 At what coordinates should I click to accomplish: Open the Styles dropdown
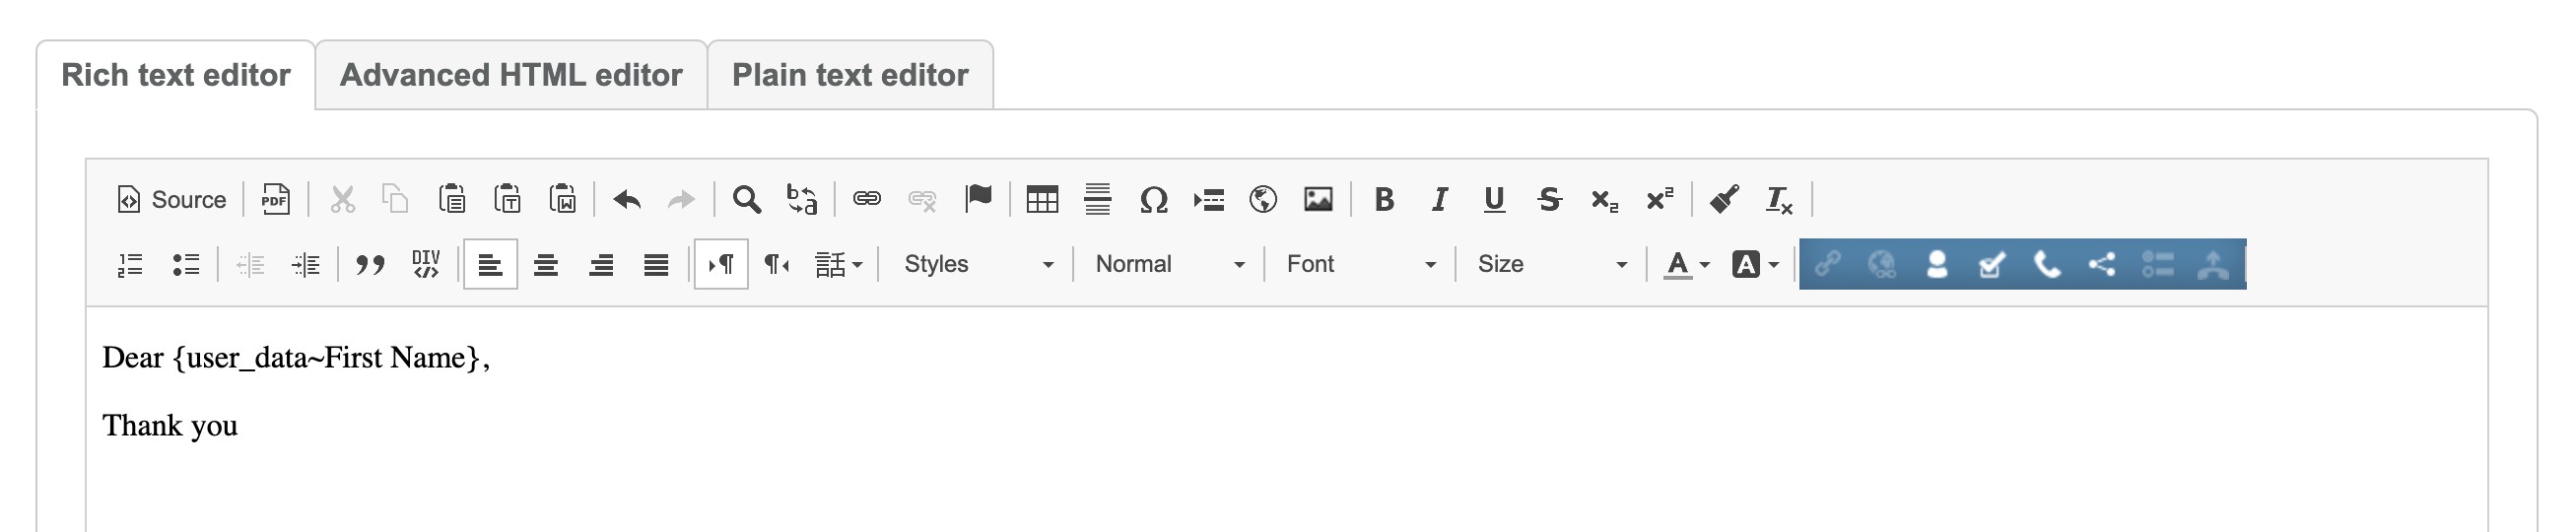[977, 264]
